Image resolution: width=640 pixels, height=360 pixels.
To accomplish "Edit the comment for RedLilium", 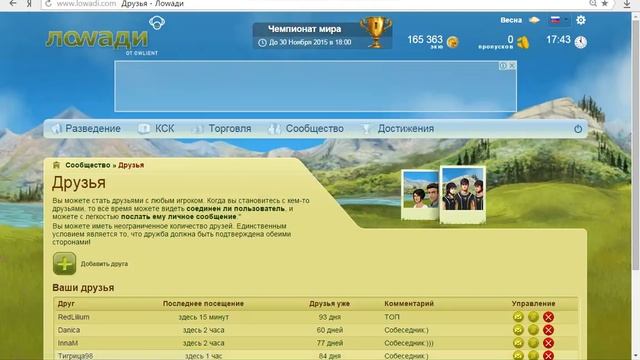I will click(x=533, y=317).
